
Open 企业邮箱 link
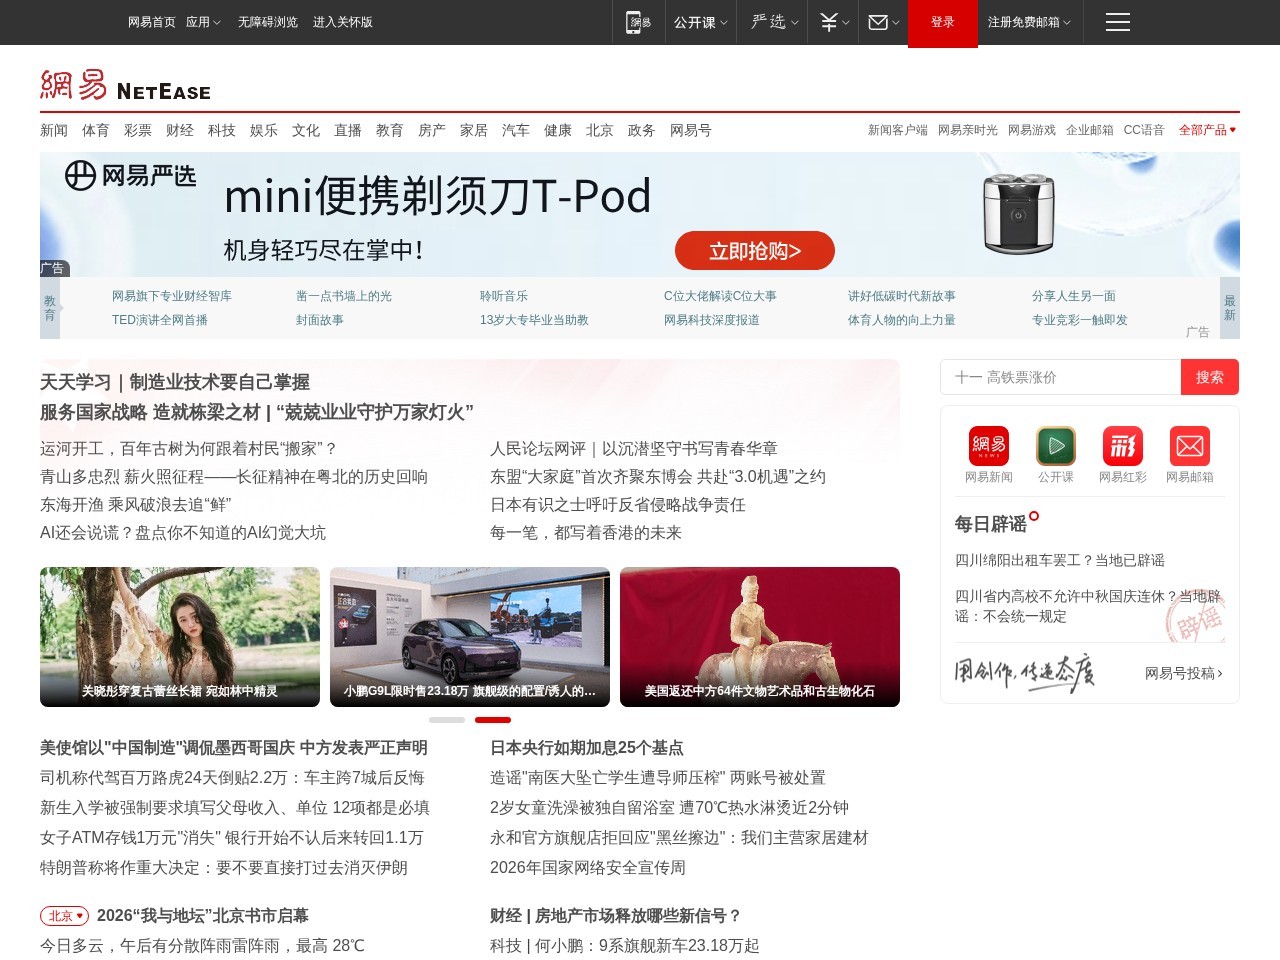pos(1090,130)
